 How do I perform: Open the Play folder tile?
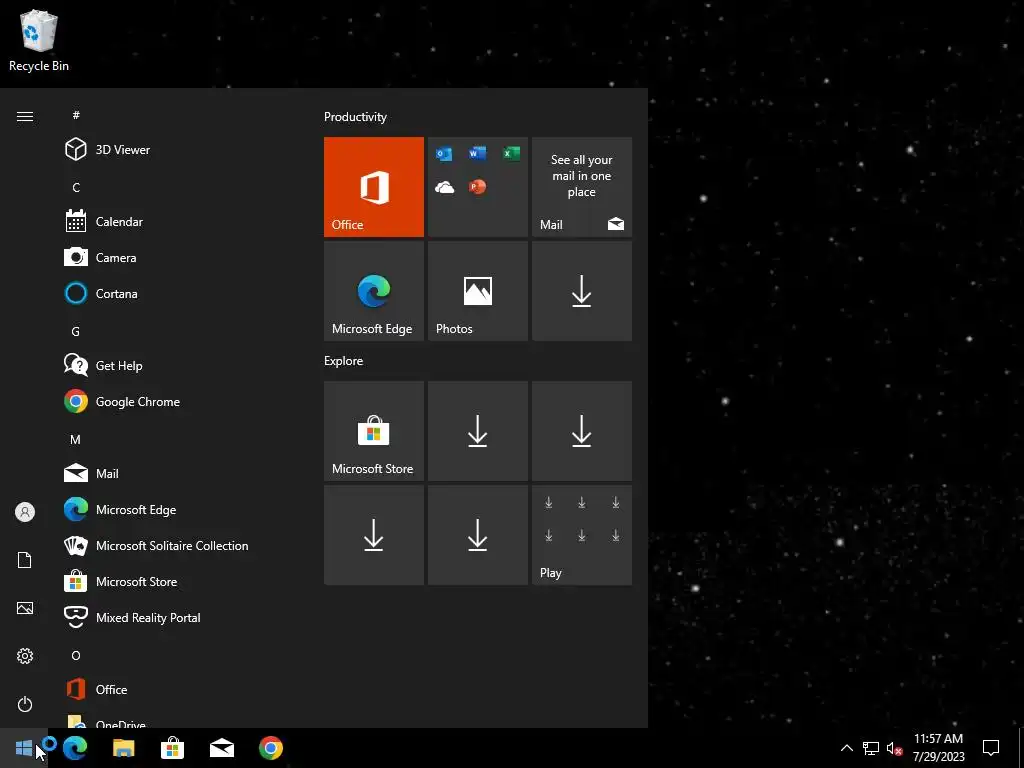[x=582, y=535]
